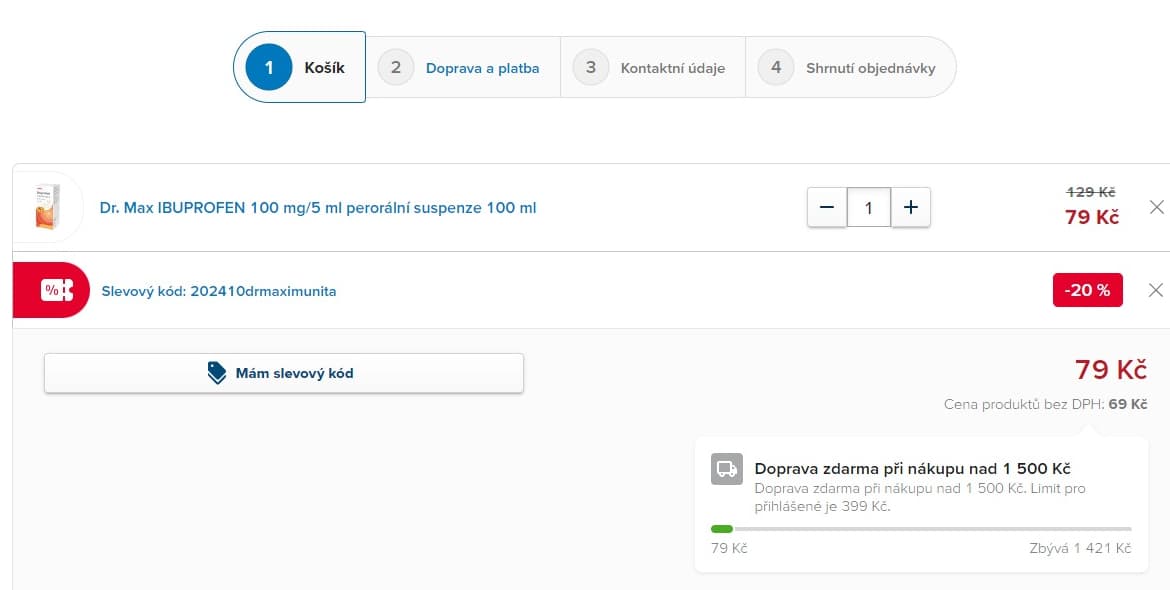Viewport: 1170px width, 590px height.
Task: Click the free delivery progress bar
Action: point(921,529)
